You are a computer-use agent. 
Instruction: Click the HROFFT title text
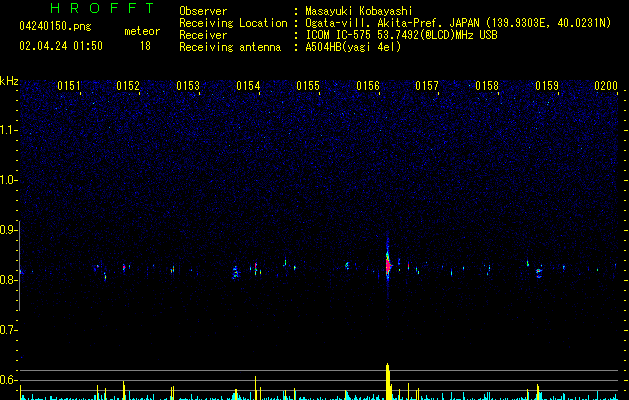coord(103,8)
